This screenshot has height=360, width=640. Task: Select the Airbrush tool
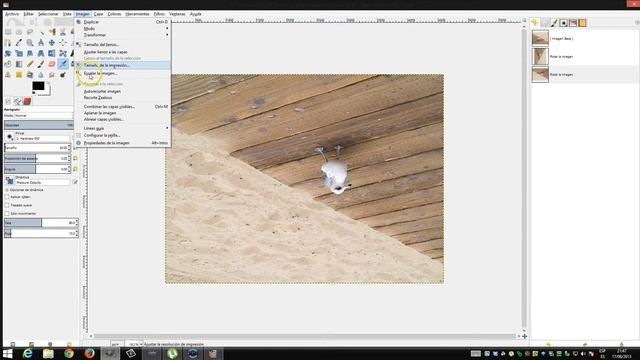(x=63, y=64)
